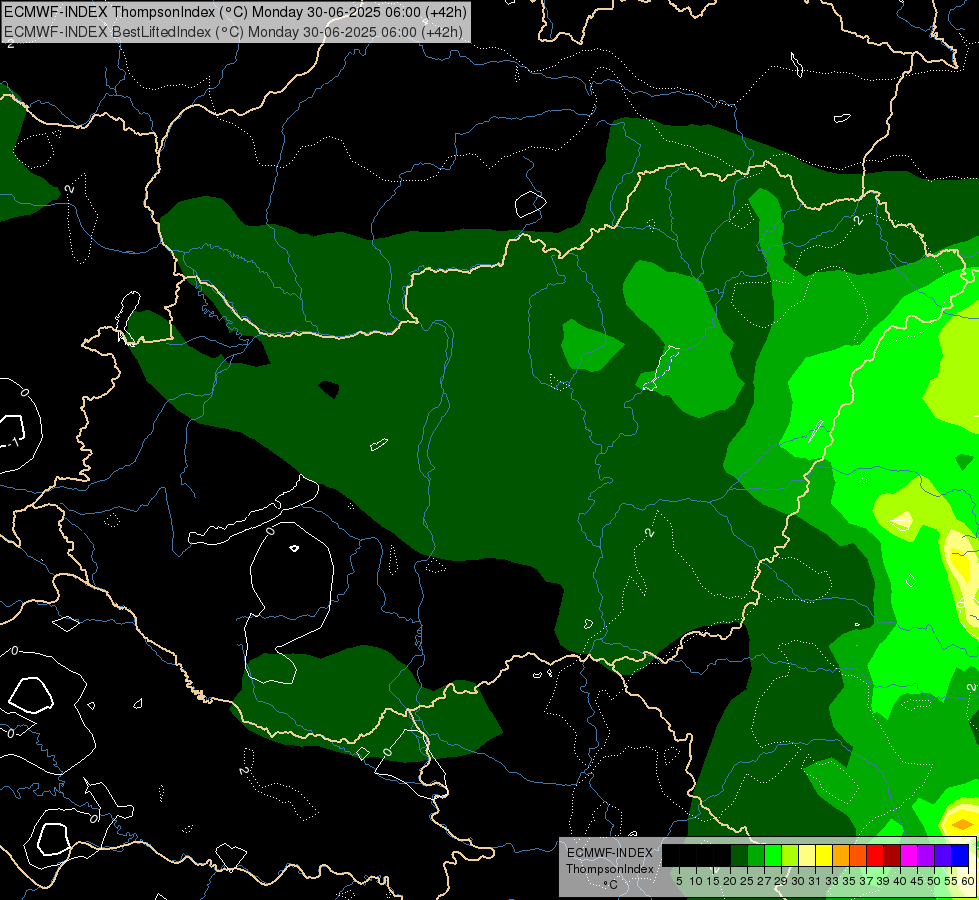Click the -1 contour label on the map
979x900 pixels.
coord(14,442)
